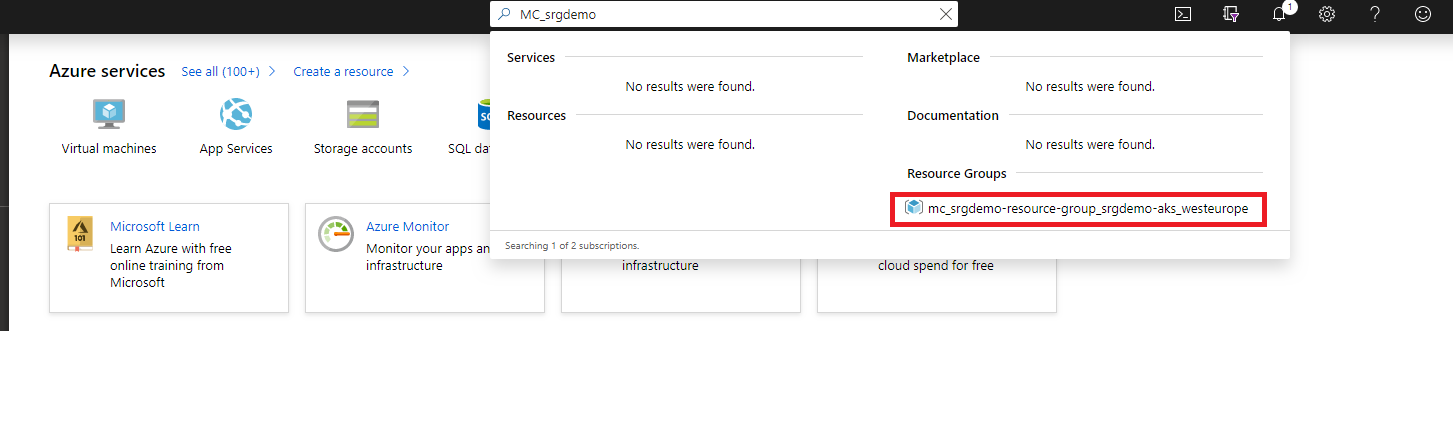Open Virtual machines service icon
The image size is (1453, 426).
coord(109,114)
